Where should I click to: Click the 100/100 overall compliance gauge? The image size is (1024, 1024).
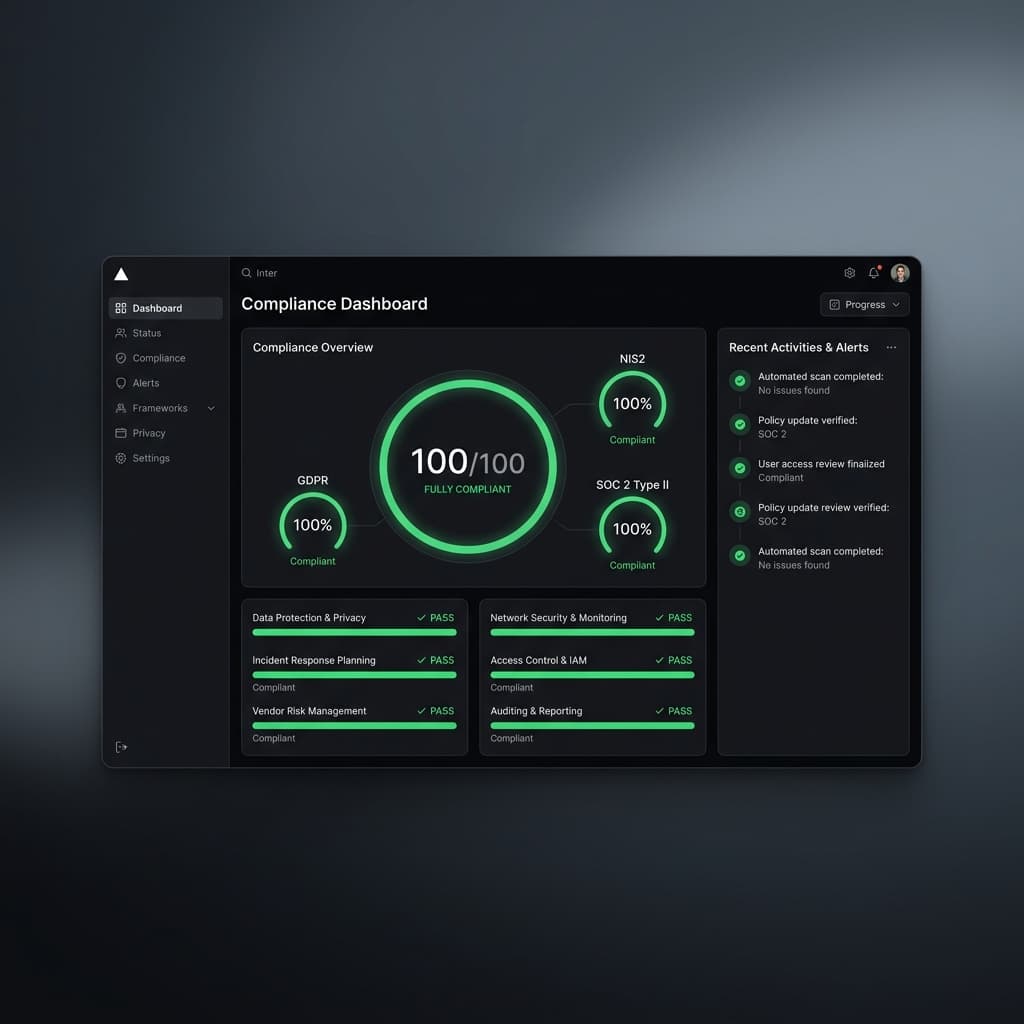pos(468,466)
